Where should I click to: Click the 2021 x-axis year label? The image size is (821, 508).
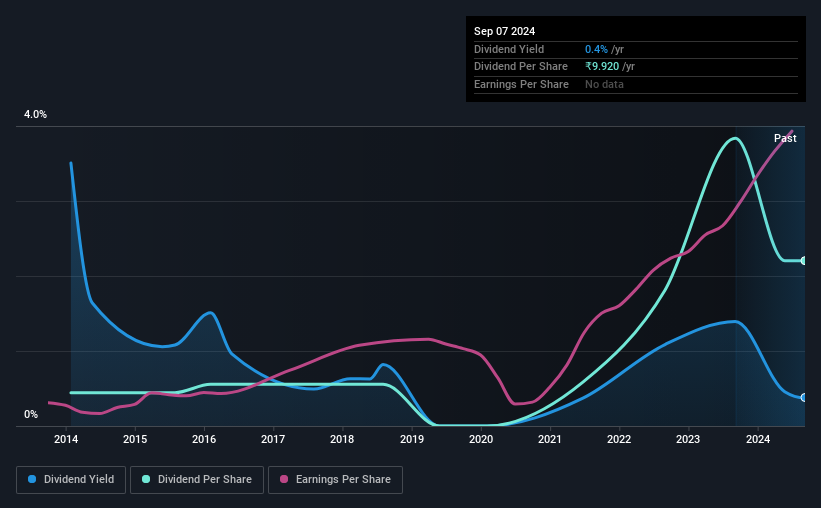(x=550, y=439)
